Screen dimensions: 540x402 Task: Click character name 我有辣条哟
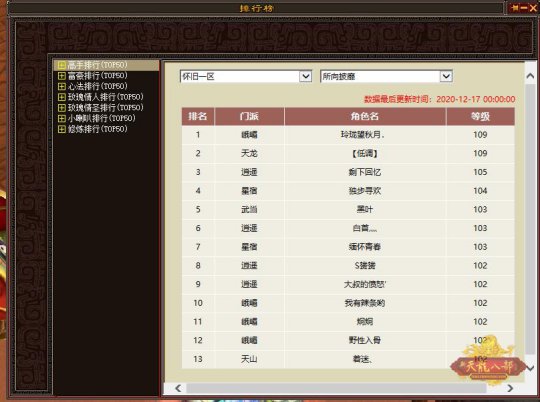point(365,303)
